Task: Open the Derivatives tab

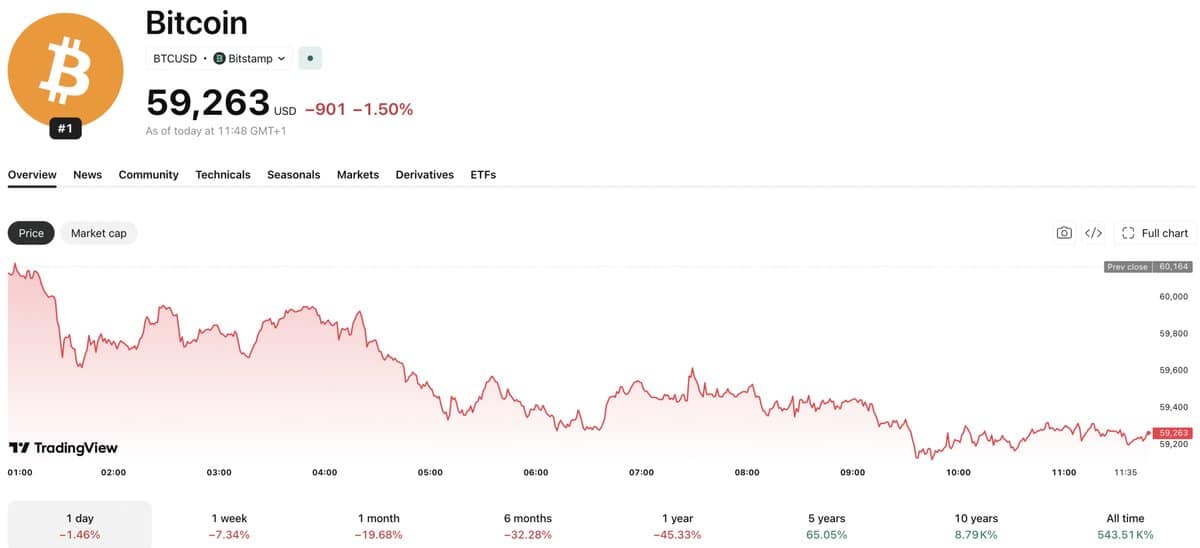Action: pyautogui.click(x=424, y=174)
